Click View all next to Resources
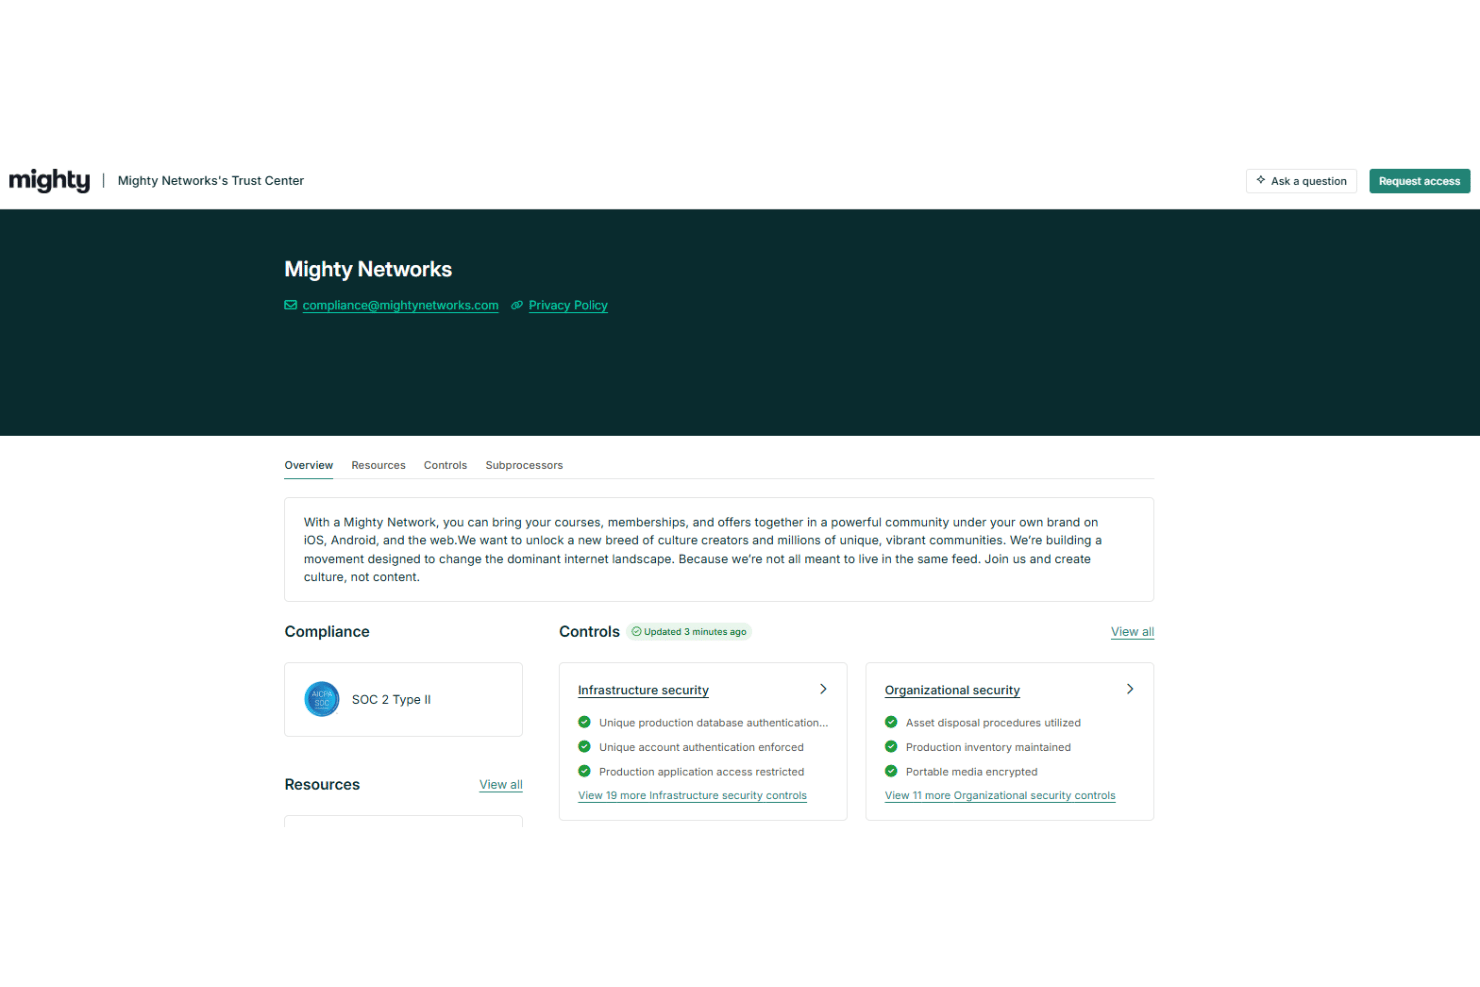Image resolution: width=1480 pixels, height=987 pixels. coord(501,785)
